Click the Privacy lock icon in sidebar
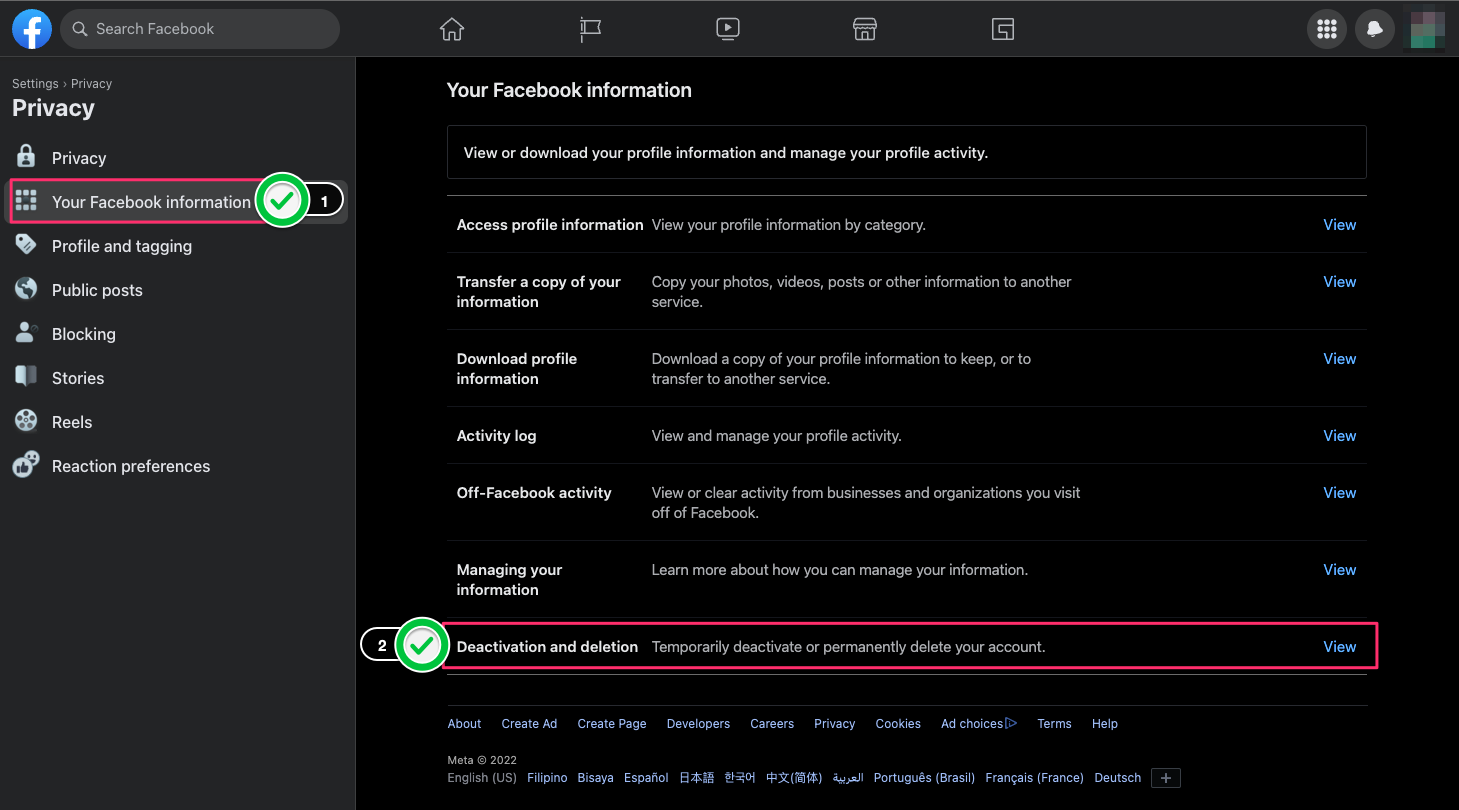This screenshot has height=810, width=1459. 26,157
